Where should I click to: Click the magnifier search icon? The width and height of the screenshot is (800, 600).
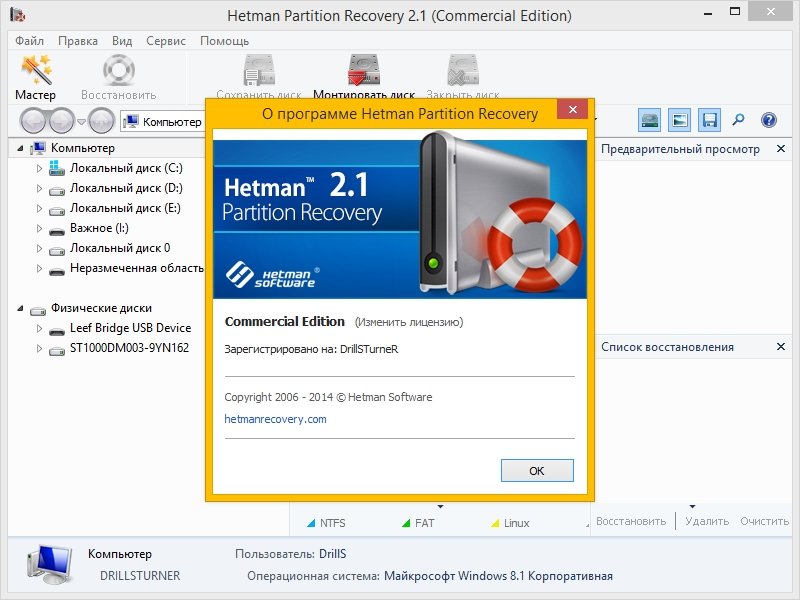click(x=738, y=120)
